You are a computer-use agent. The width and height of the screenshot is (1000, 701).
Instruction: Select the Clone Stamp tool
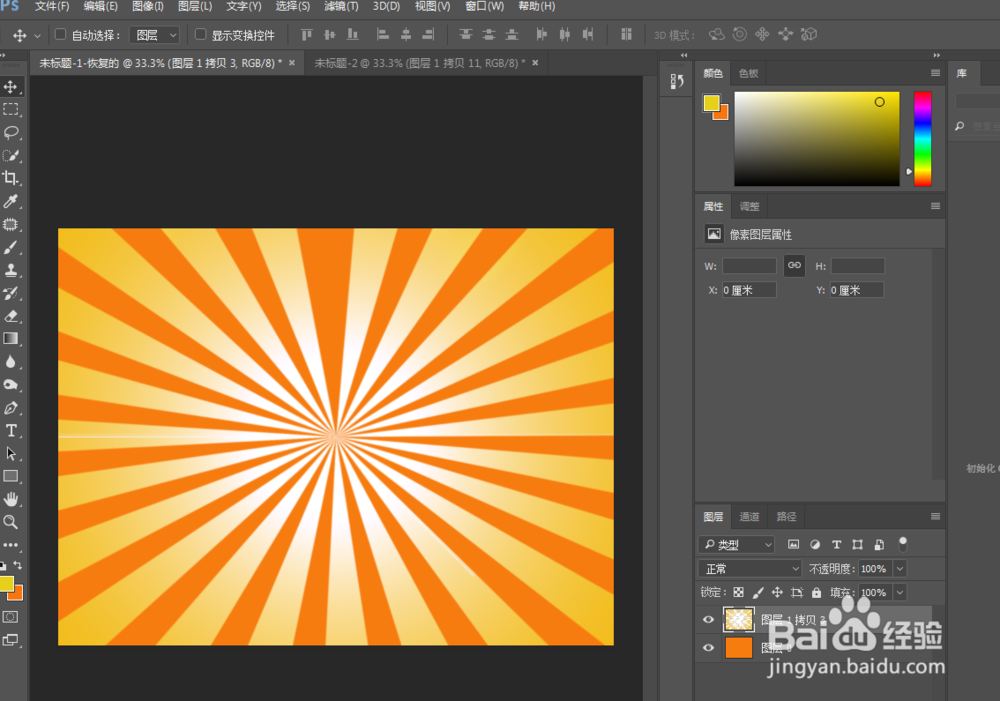[11, 270]
